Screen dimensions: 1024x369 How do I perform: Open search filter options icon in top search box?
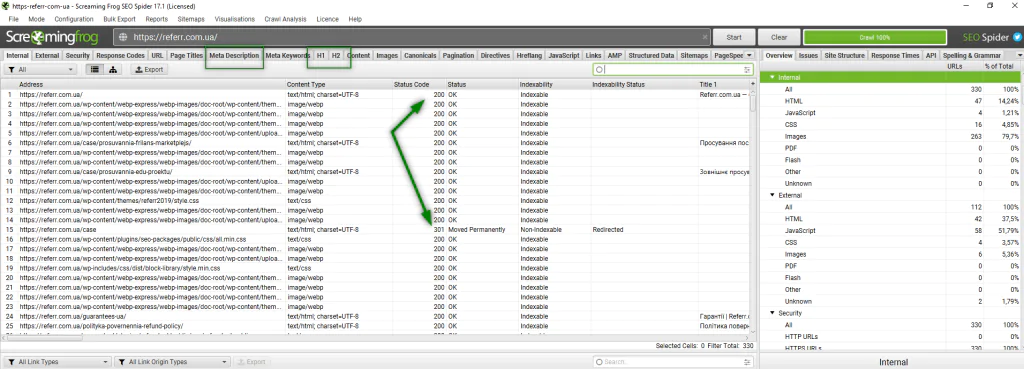747,69
